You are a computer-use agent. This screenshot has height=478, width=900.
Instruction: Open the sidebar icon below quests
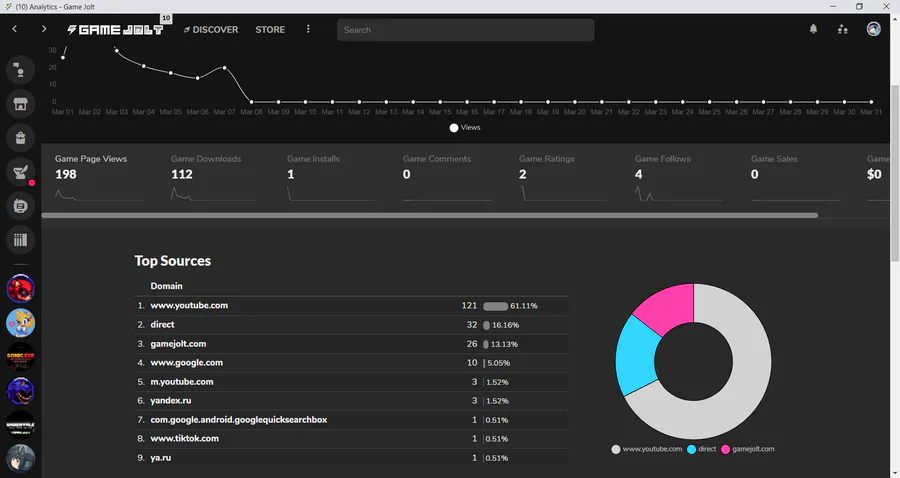[21, 205]
